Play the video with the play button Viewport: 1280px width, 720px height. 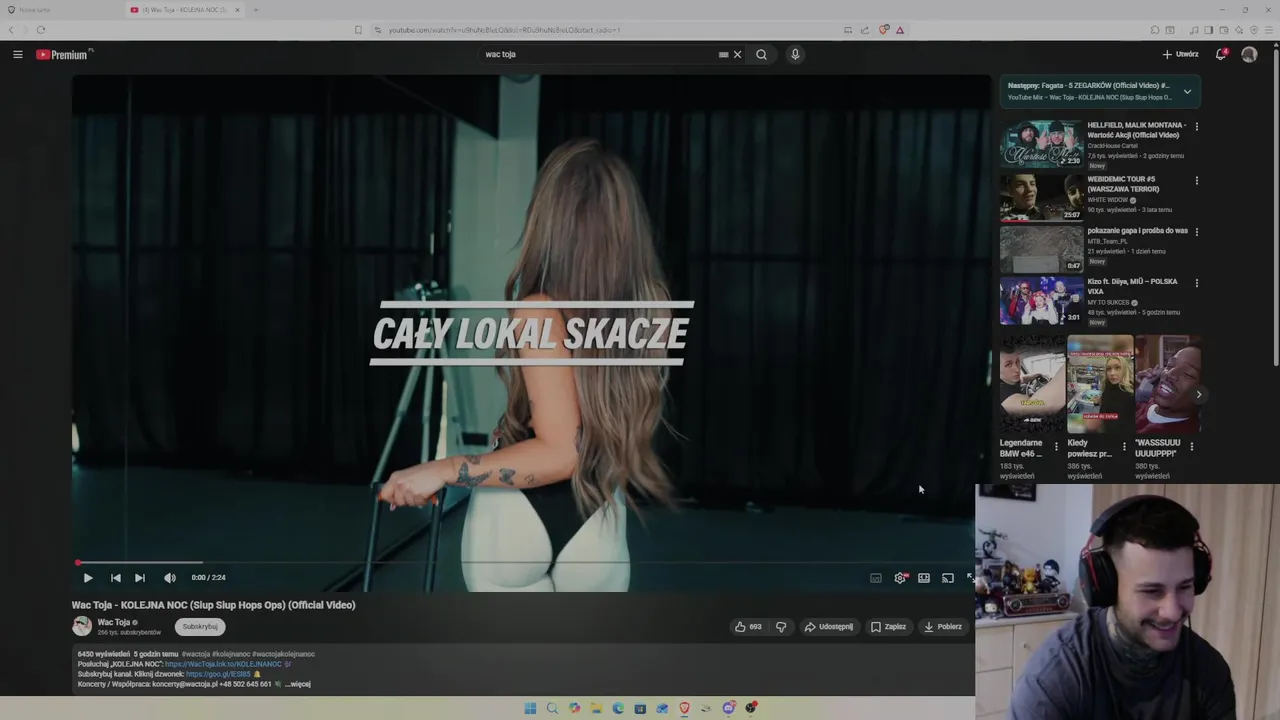point(88,578)
